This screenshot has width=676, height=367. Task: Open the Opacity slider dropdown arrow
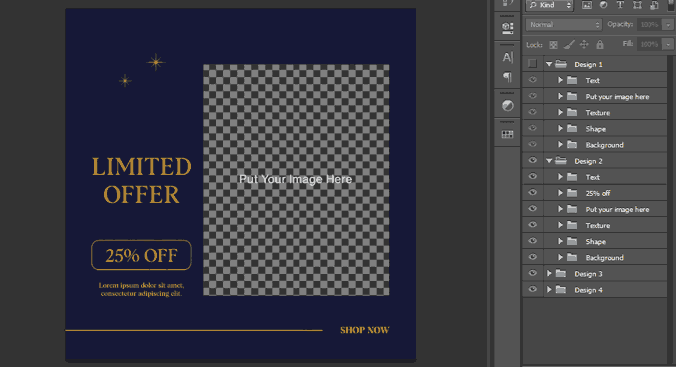point(668,25)
